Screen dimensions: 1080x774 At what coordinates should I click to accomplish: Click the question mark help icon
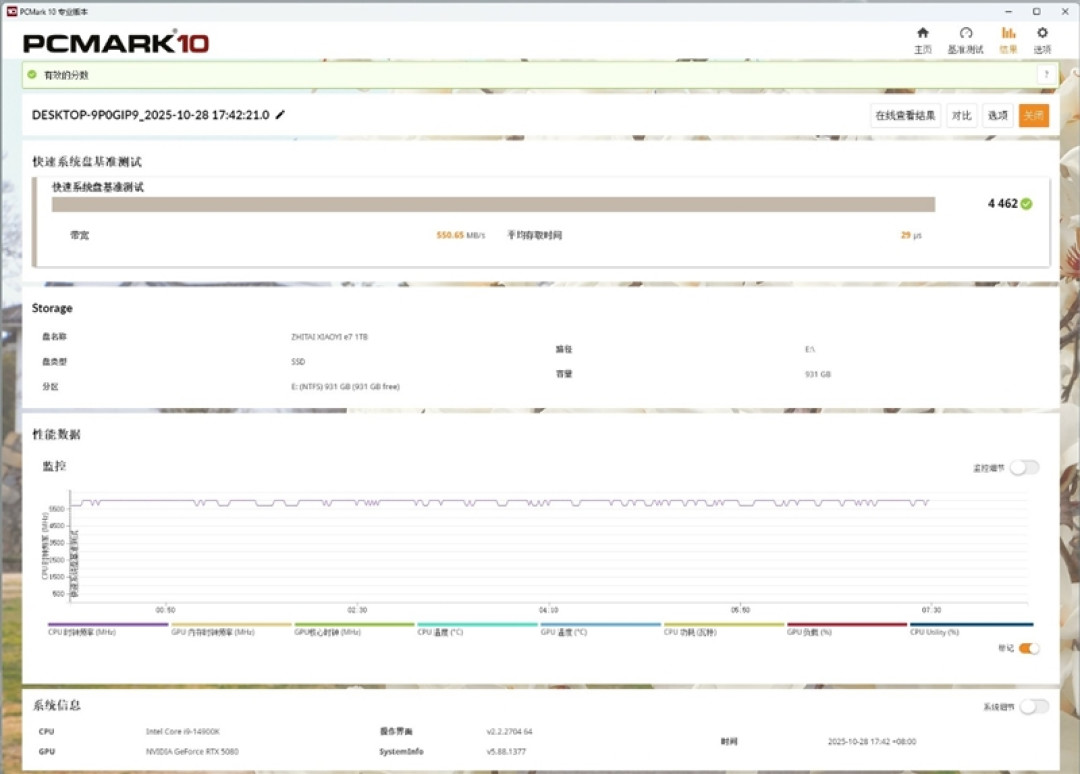click(x=1046, y=74)
